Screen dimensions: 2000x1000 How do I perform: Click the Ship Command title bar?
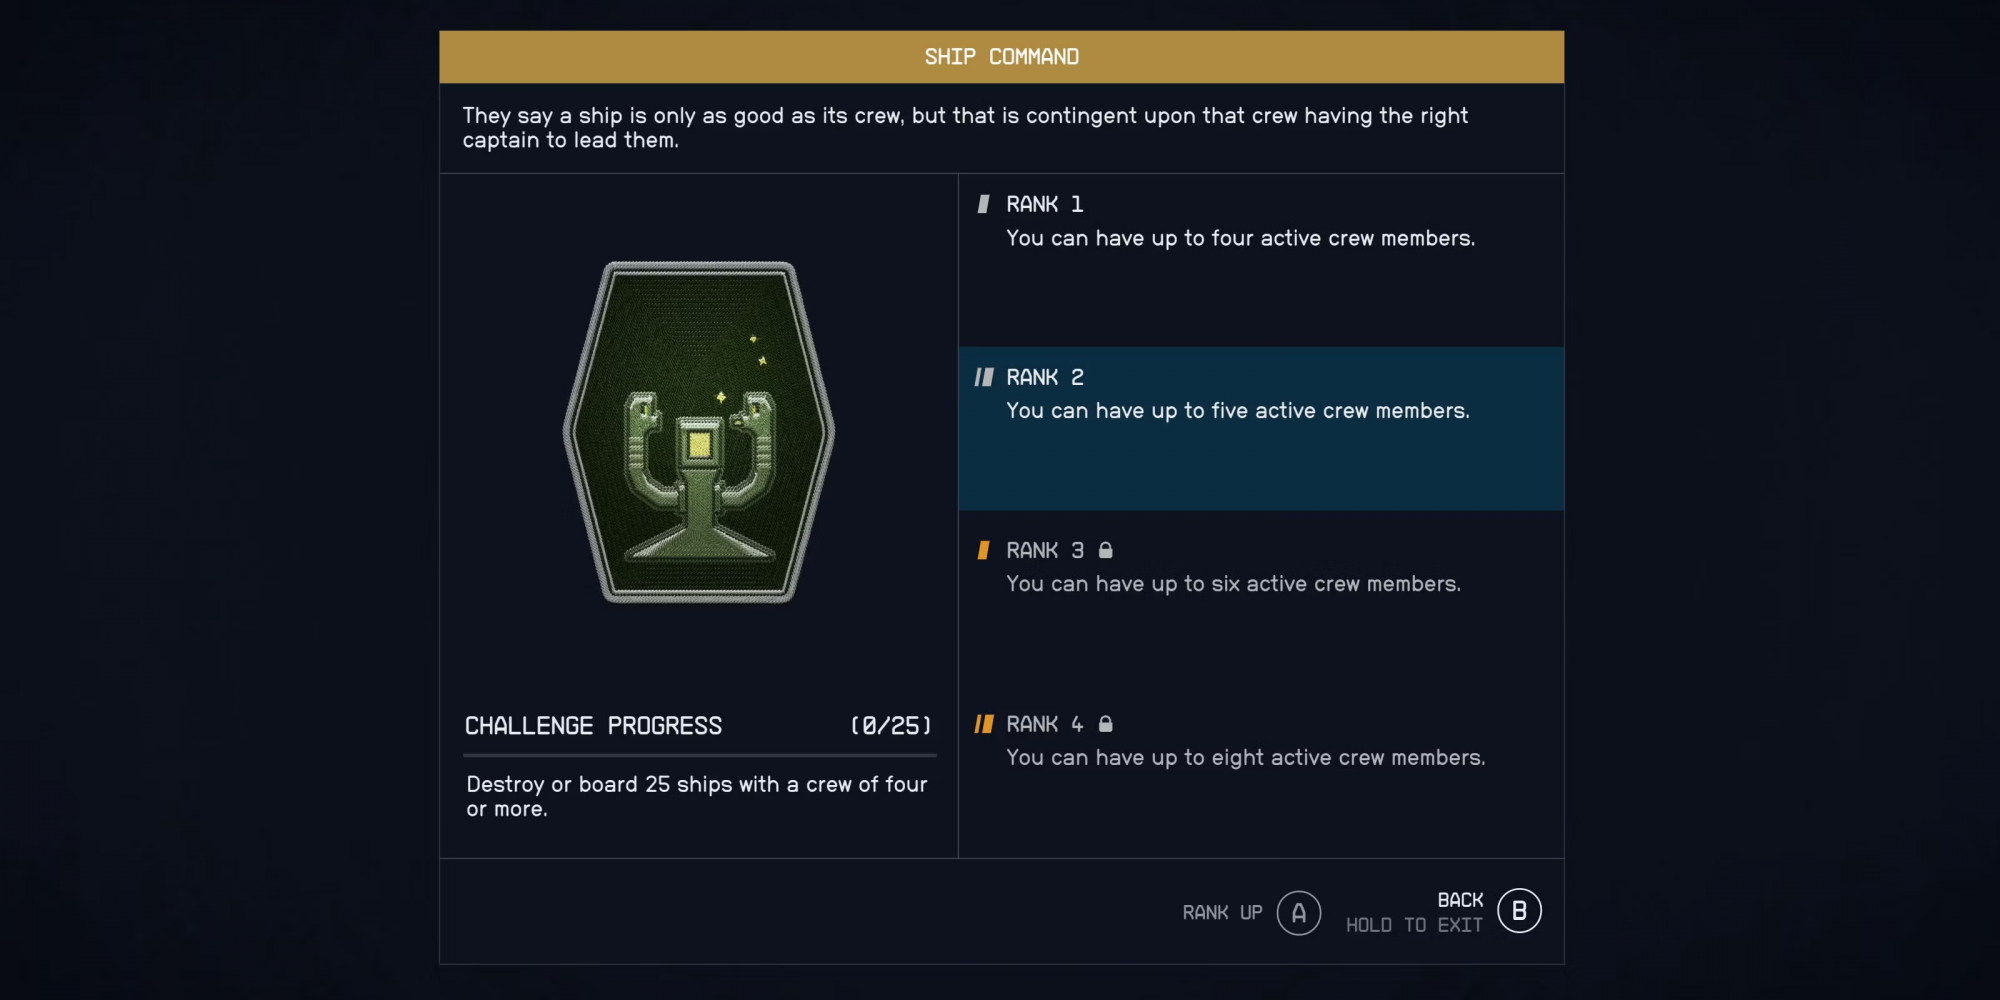coord(1001,57)
